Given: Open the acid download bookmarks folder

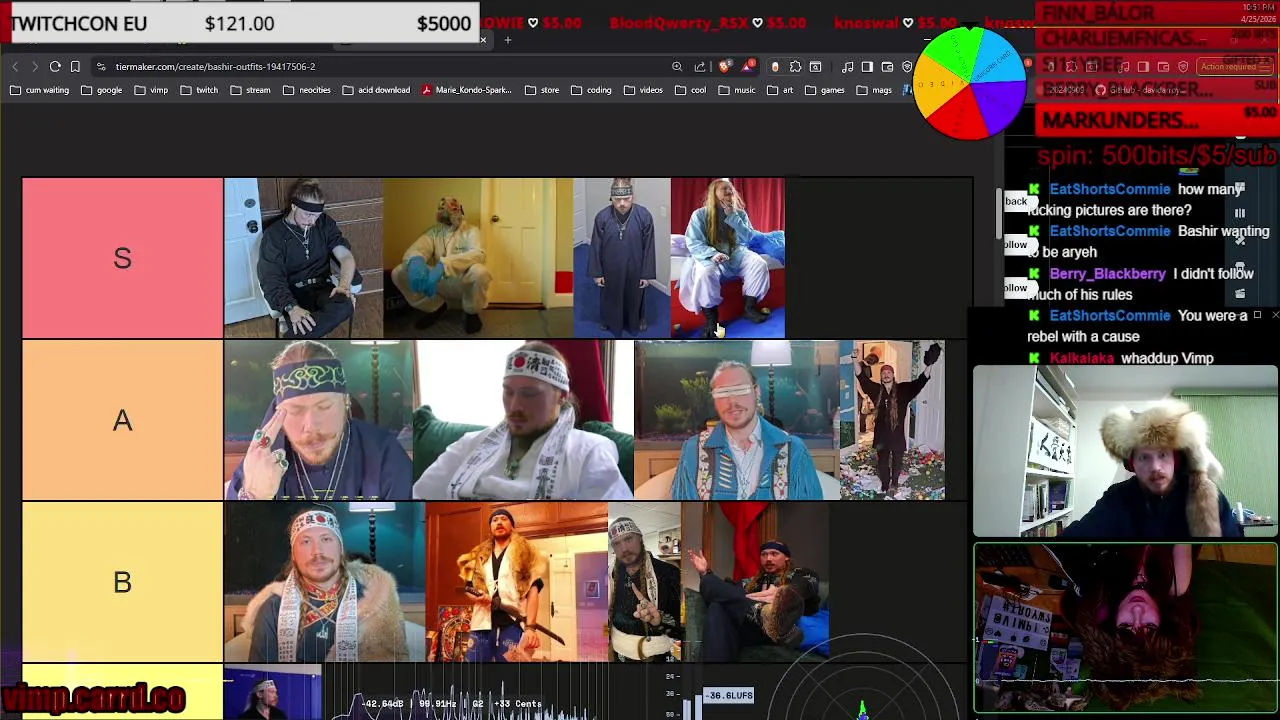Looking at the screenshot, I should 376,90.
